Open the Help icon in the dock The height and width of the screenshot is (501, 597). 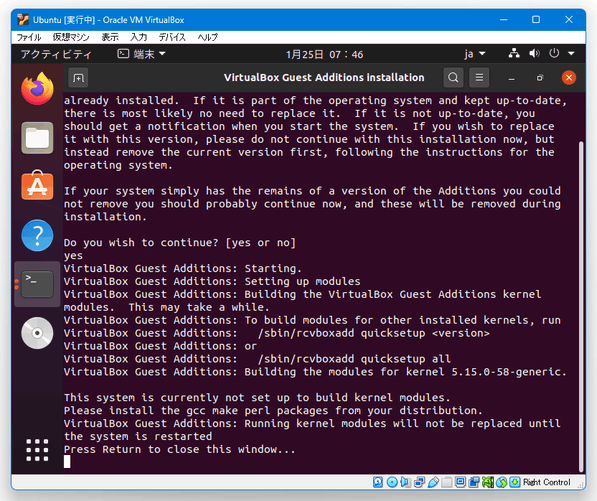pos(37,235)
